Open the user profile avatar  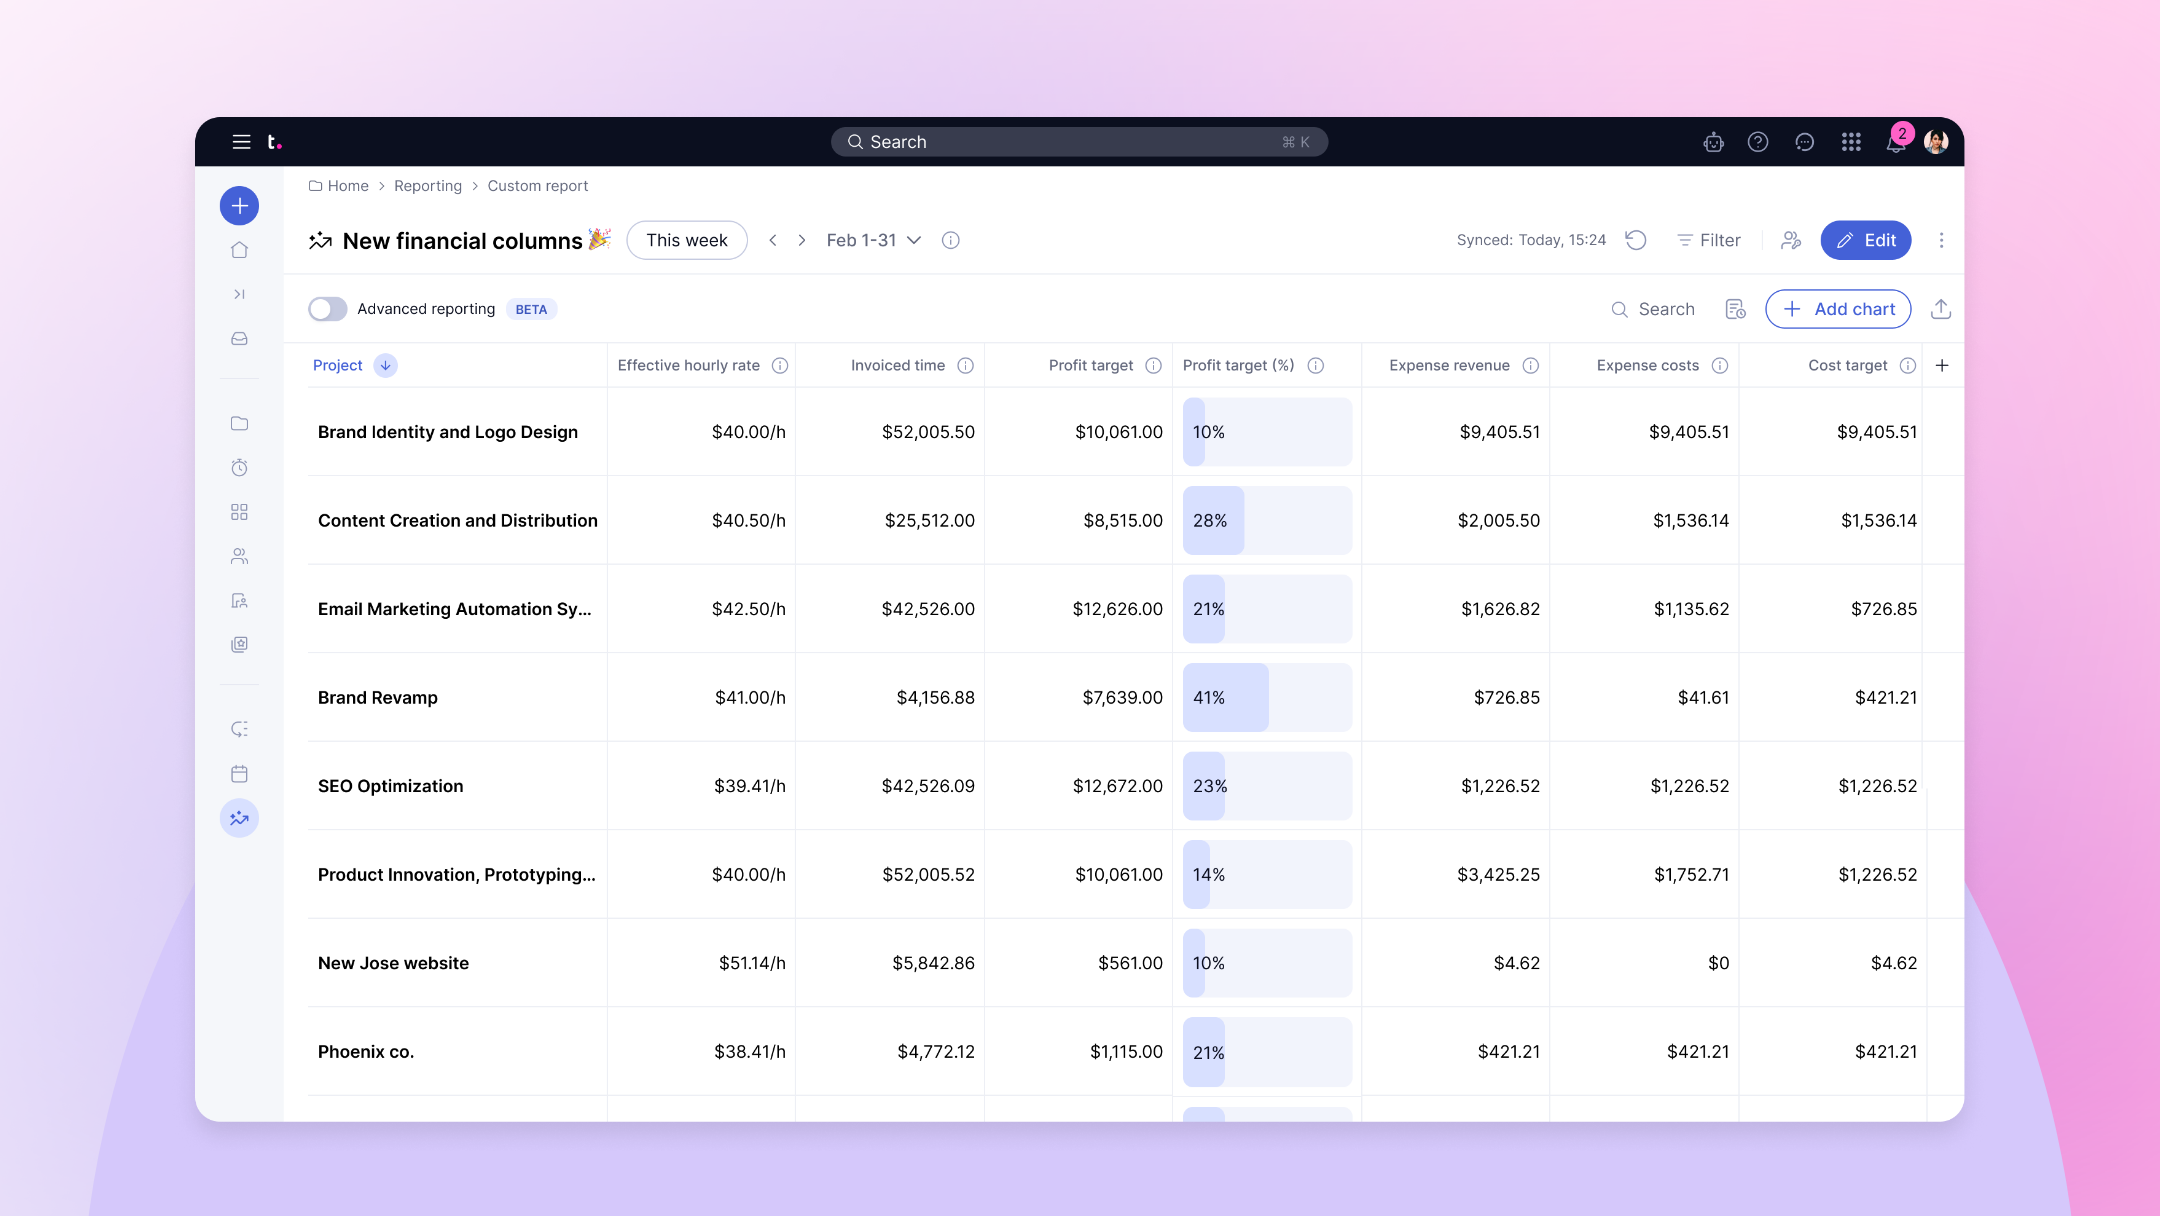(x=1937, y=142)
